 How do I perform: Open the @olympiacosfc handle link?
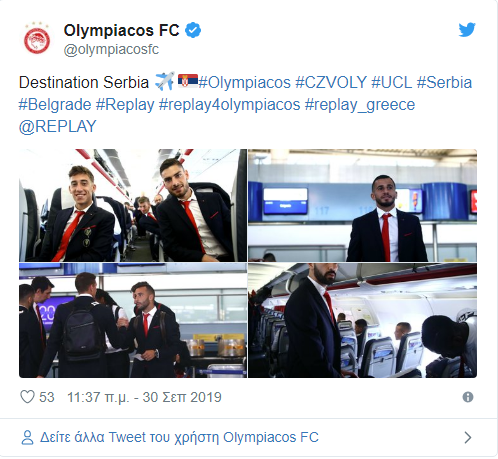point(111,50)
